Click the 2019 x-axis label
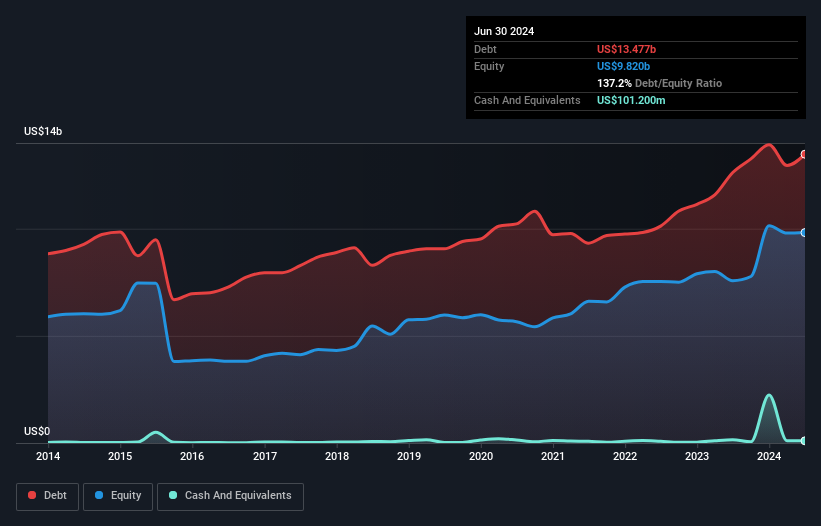The image size is (821, 526). 409,456
